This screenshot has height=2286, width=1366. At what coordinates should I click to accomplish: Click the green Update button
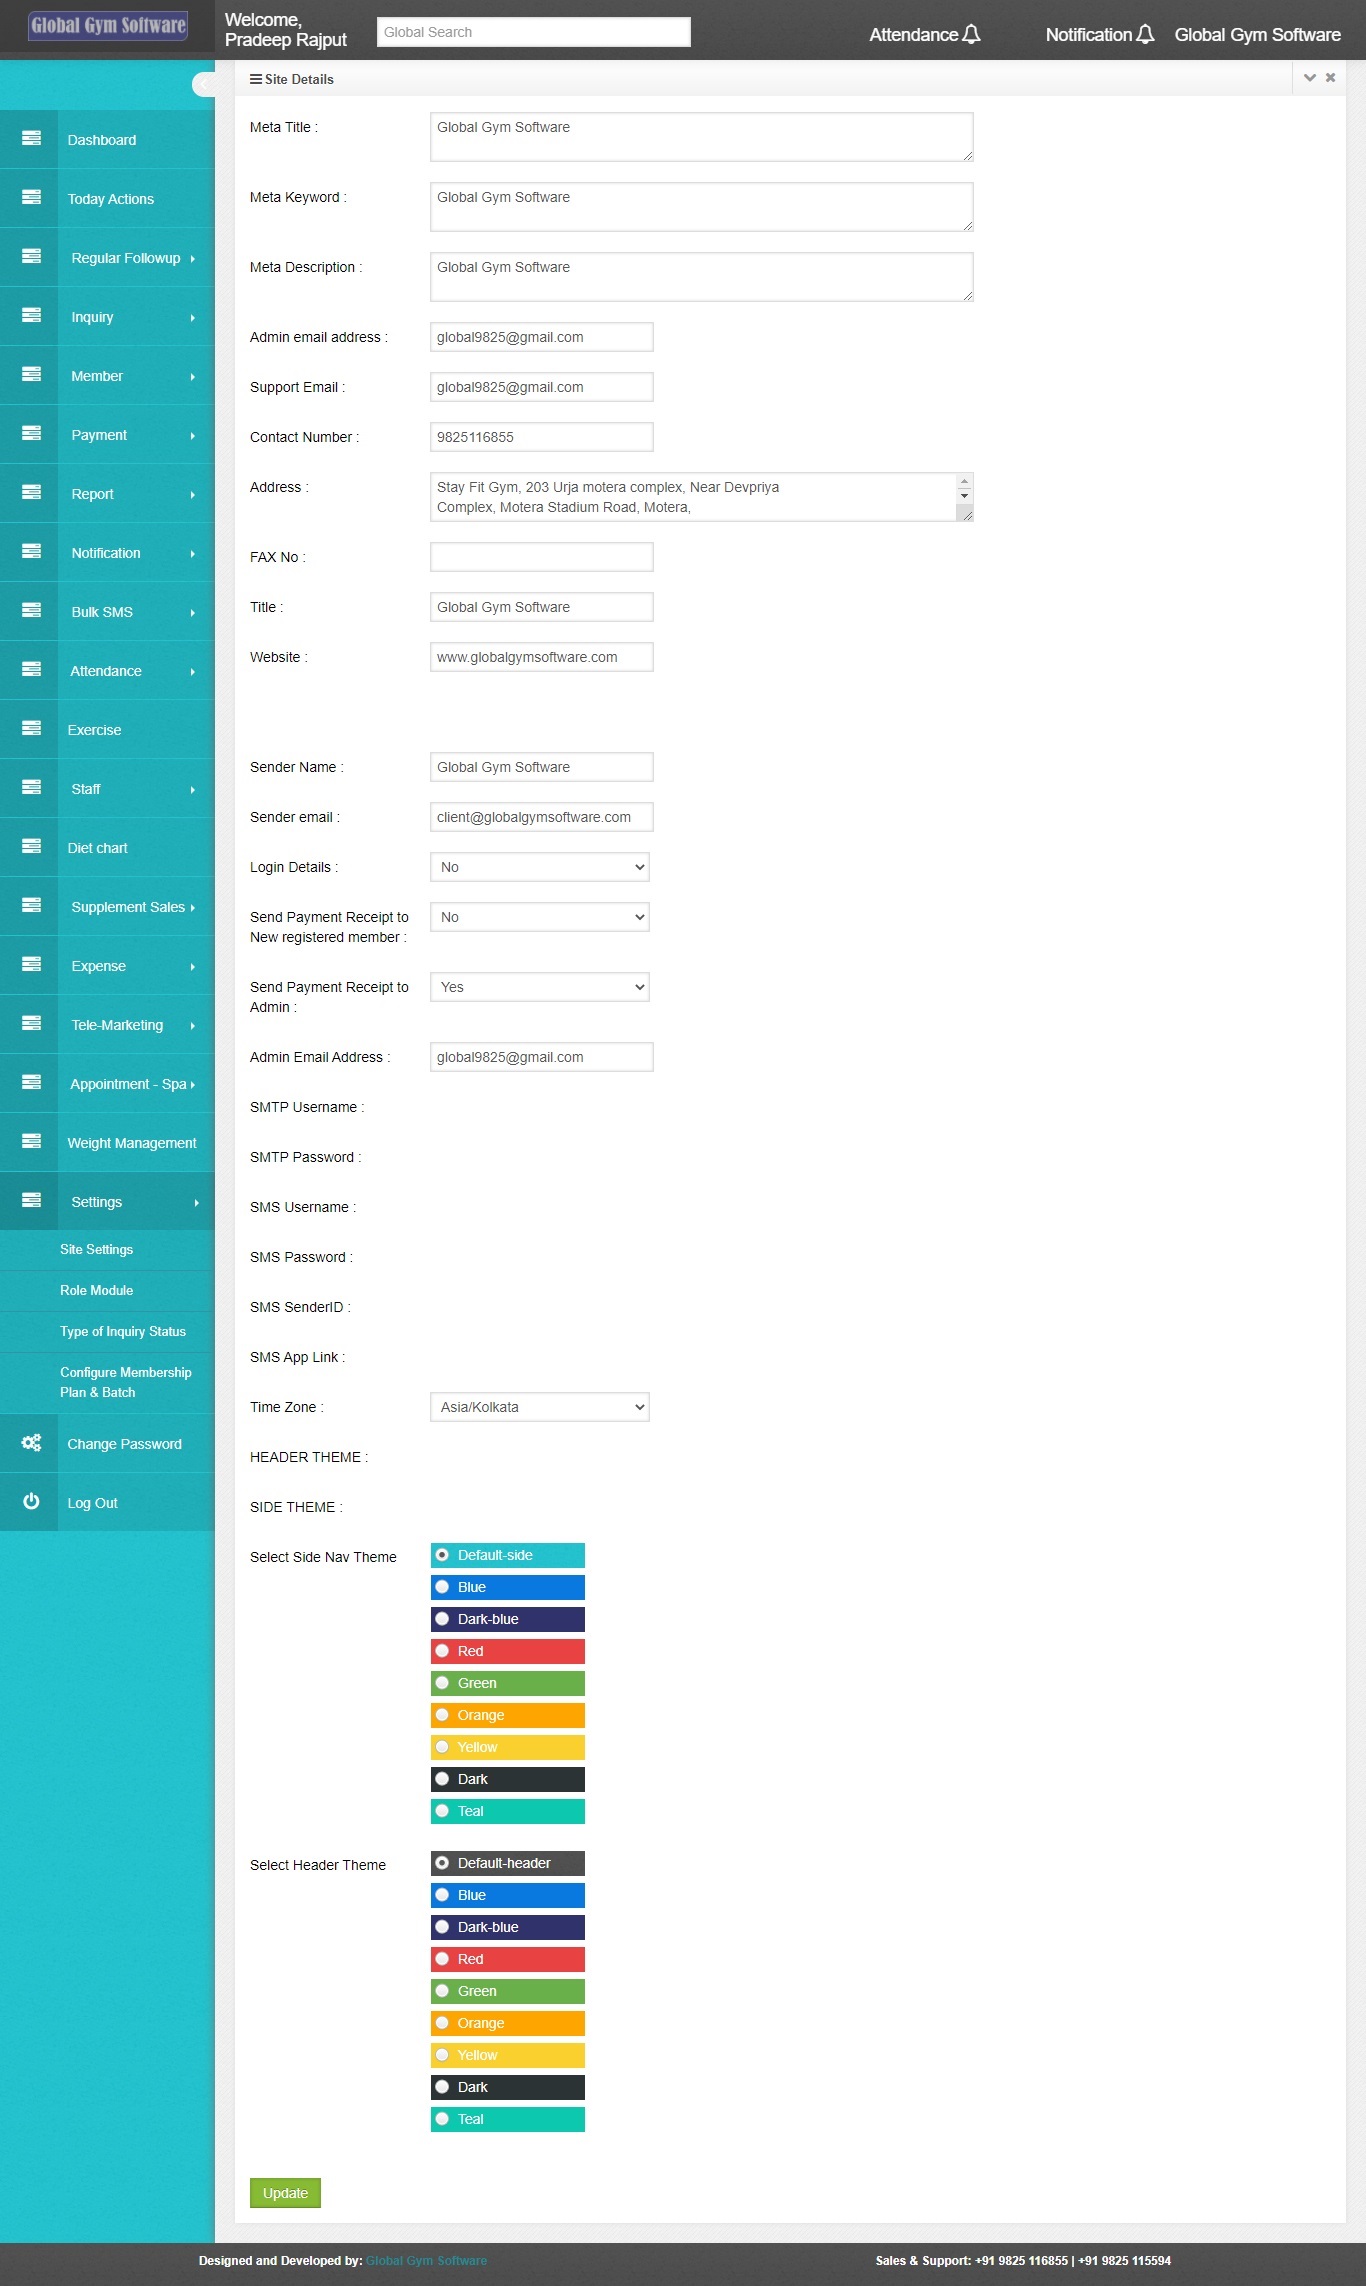[285, 2193]
